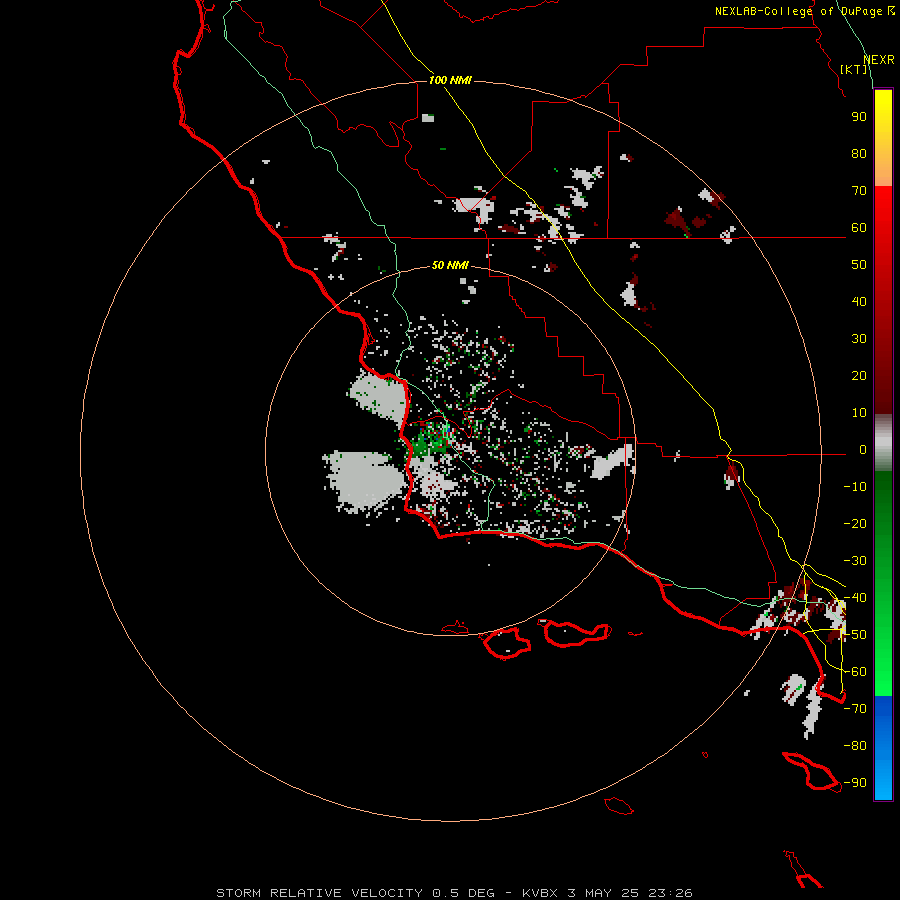
Task: Click the 60 value on the velocity scale
Action: (859, 228)
